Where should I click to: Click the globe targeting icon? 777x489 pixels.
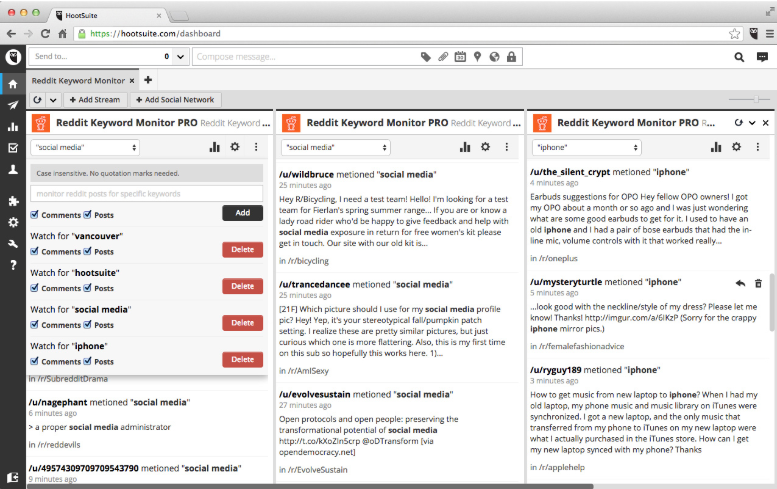(x=494, y=57)
